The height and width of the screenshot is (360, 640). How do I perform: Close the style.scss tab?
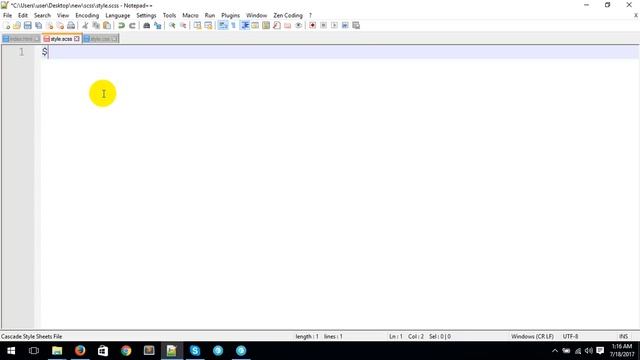77,39
